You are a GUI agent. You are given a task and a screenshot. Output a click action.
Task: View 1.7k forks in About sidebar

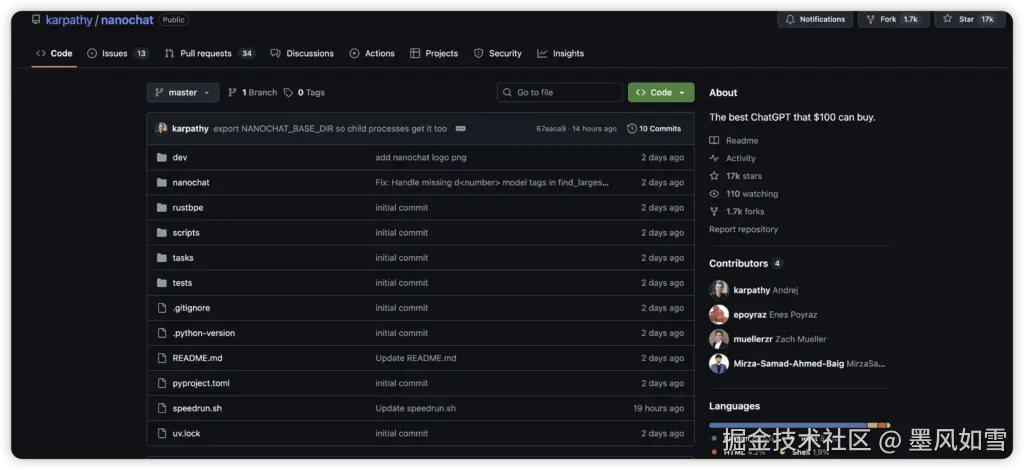click(737, 212)
